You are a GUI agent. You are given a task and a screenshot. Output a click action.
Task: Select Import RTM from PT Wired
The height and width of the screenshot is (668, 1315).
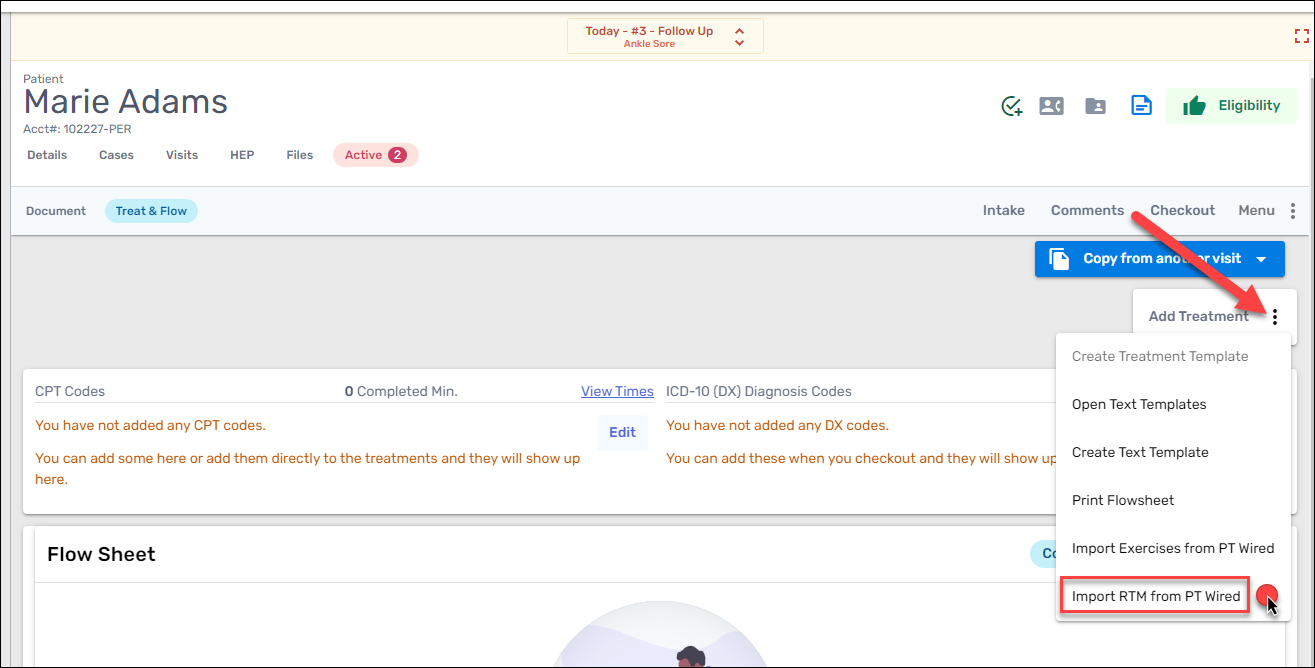[1156, 597]
